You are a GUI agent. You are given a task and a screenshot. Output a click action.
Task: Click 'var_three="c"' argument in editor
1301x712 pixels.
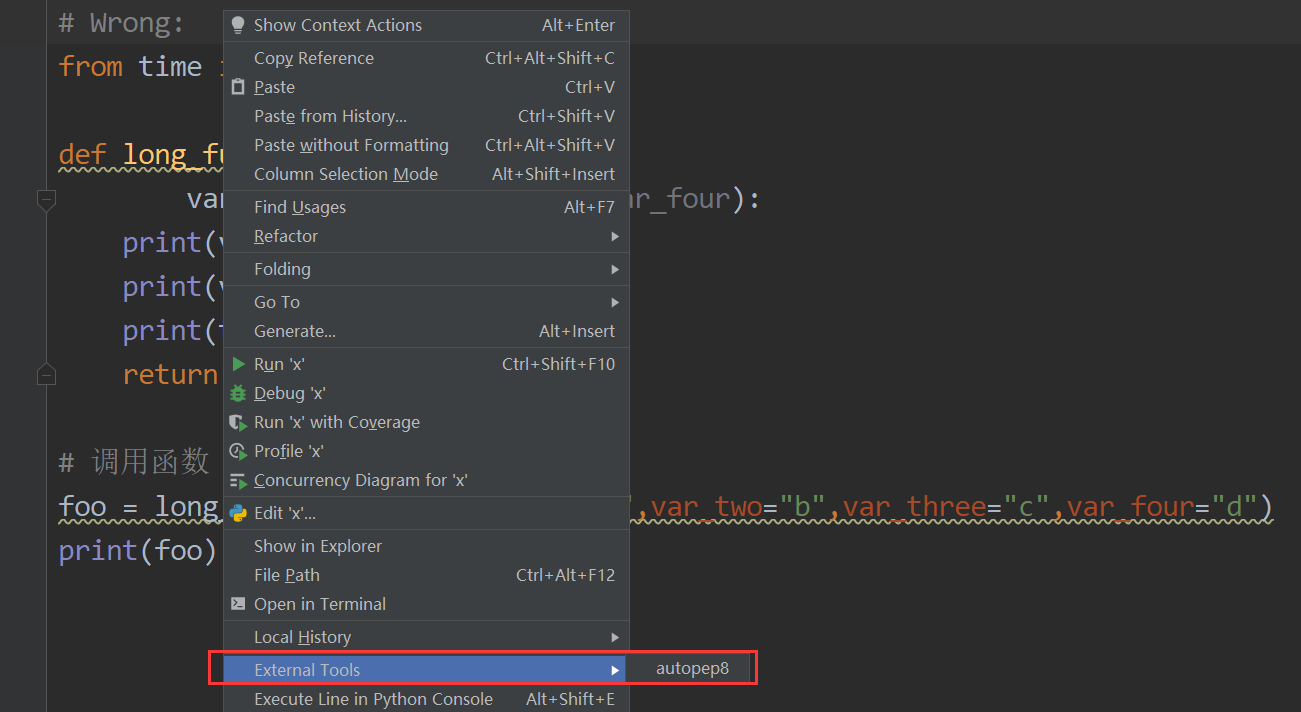pos(946,507)
